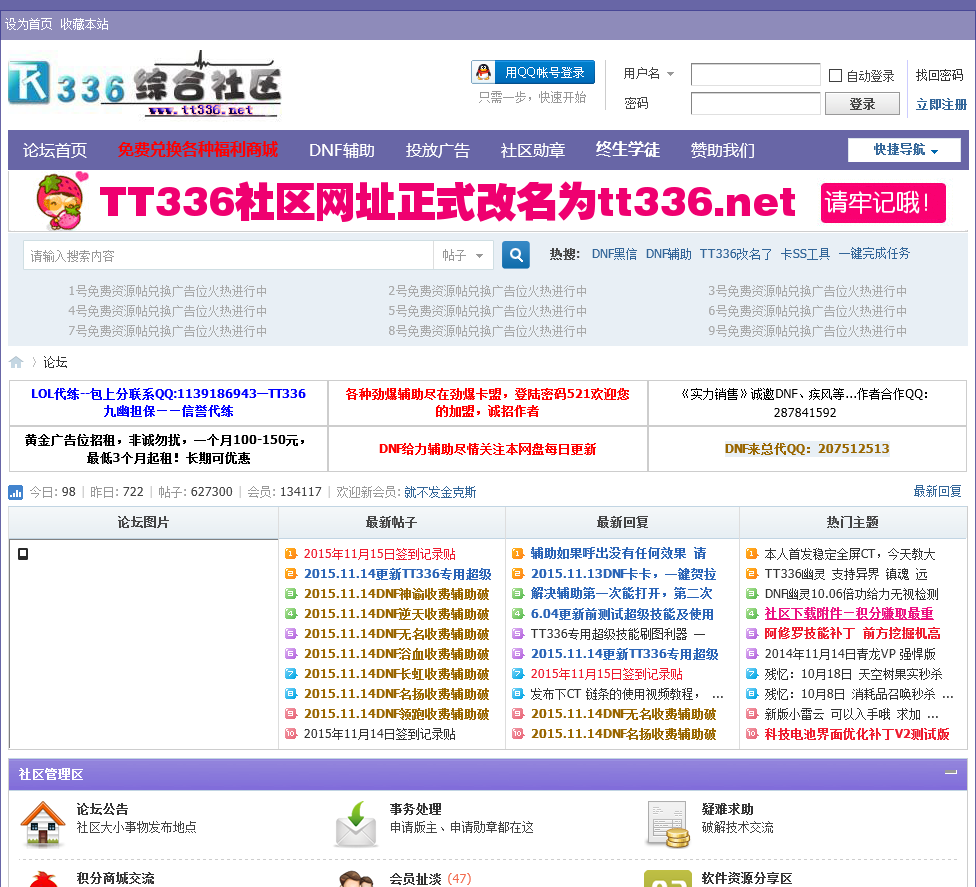
Task: Click the blue search magnifier button
Action: click(515, 255)
